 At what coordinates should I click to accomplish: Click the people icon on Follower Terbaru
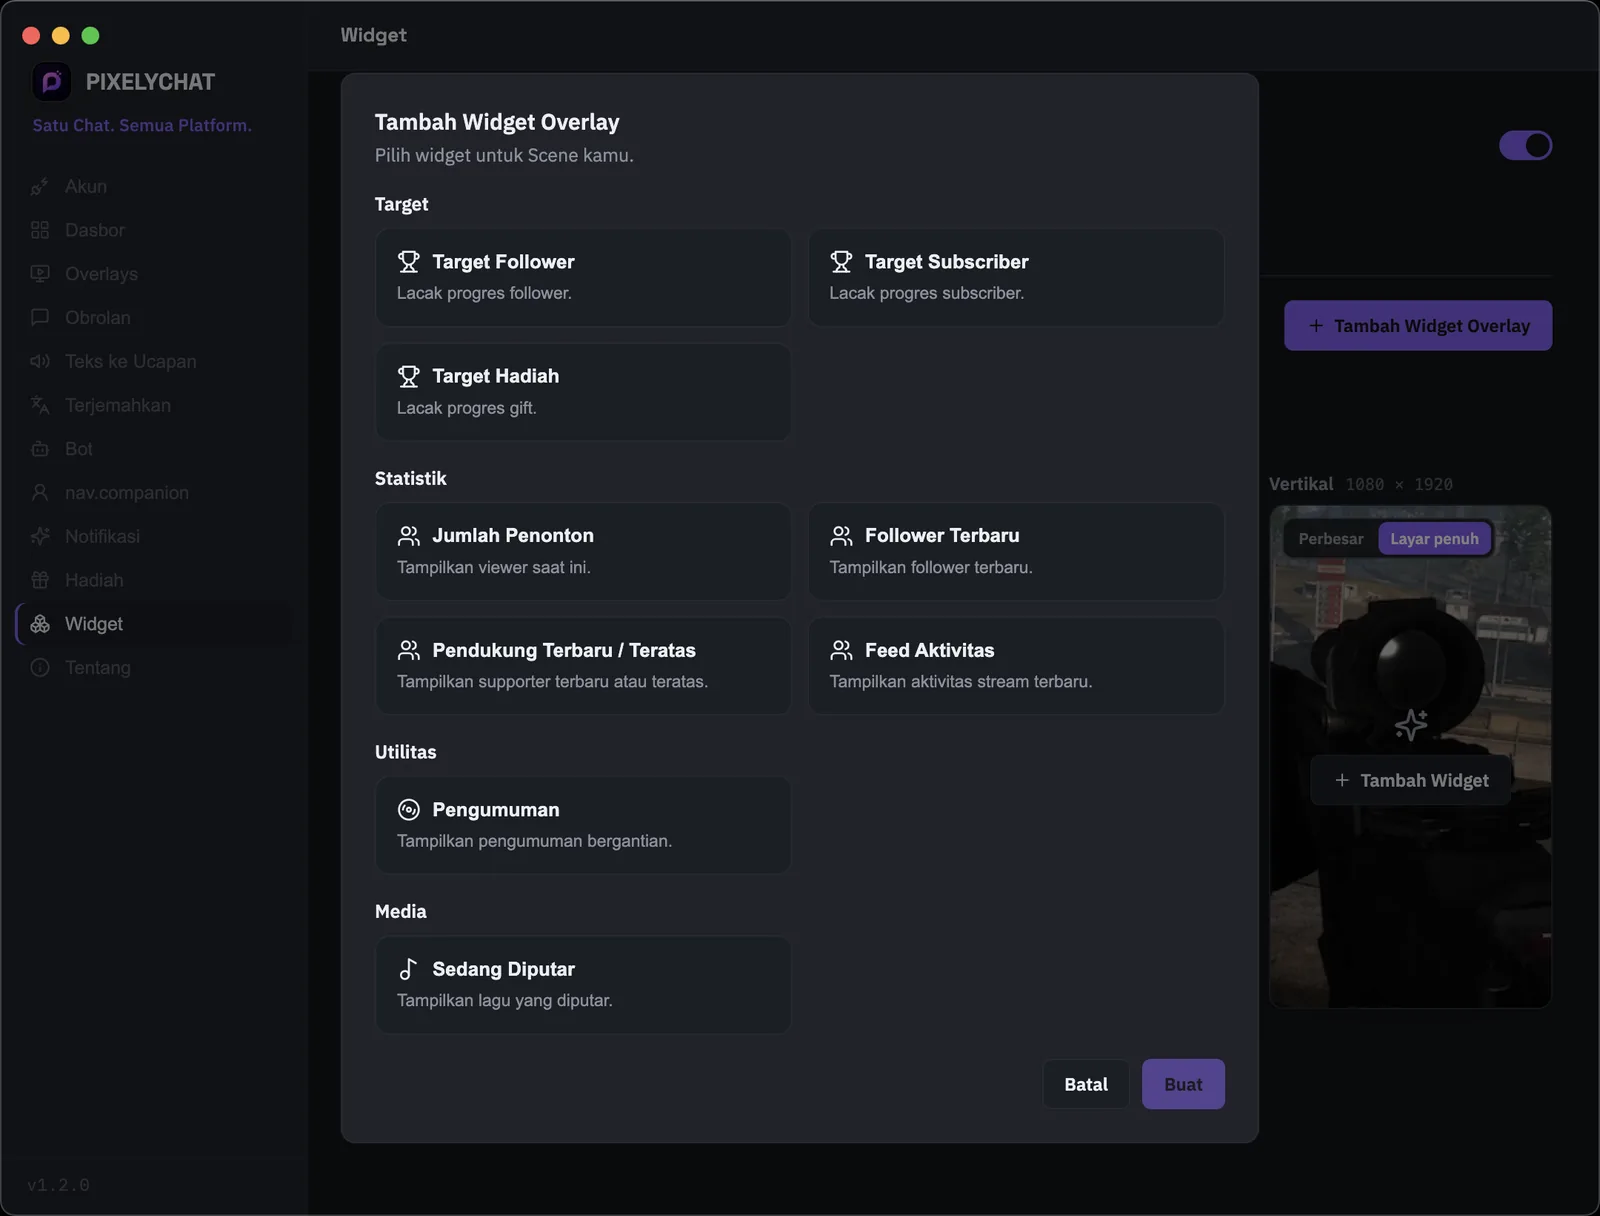pos(841,536)
